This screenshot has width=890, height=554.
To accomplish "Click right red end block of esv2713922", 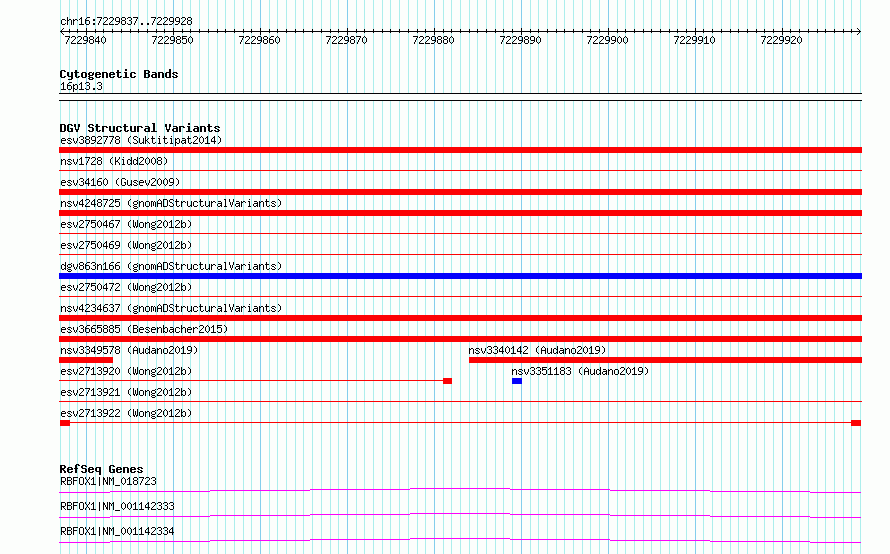I will (856, 423).
